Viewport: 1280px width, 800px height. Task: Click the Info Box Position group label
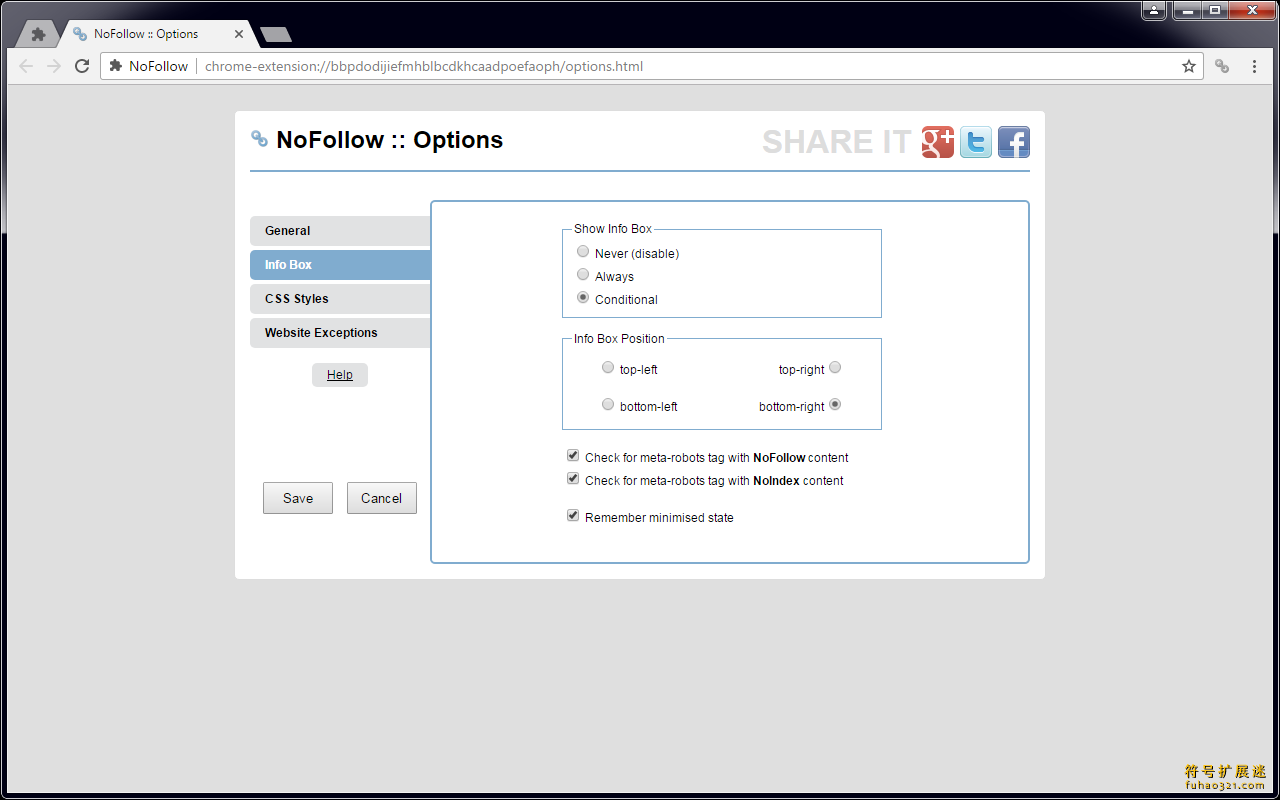click(x=619, y=339)
